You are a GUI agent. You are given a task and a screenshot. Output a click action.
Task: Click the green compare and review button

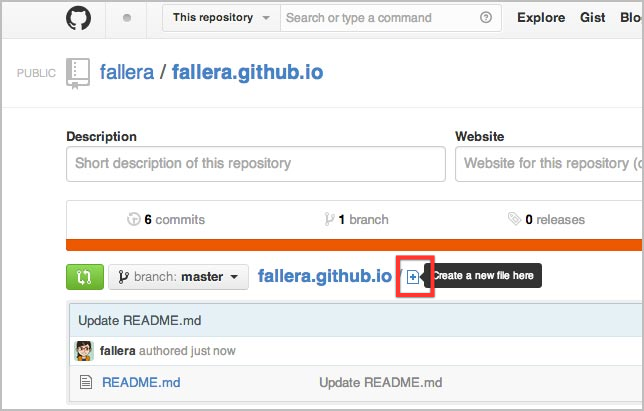[x=85, y=277]
